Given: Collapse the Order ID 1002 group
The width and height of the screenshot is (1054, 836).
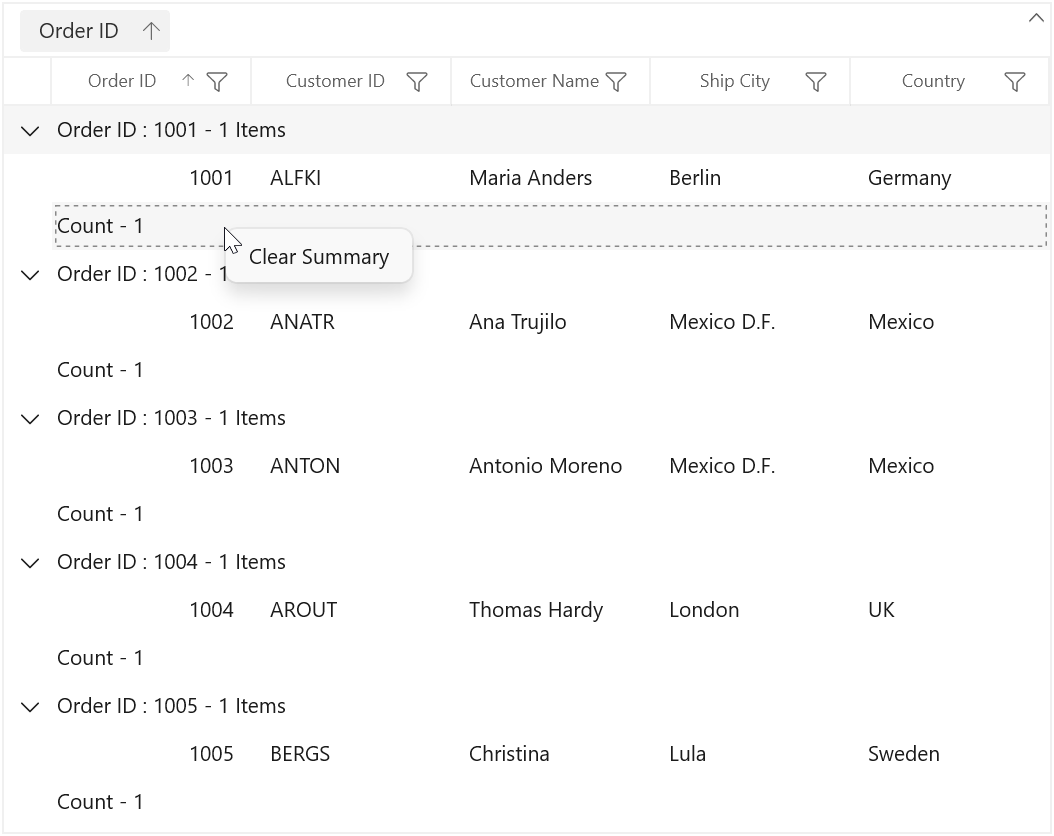Looking at the screenshot, I should point(30,274).
